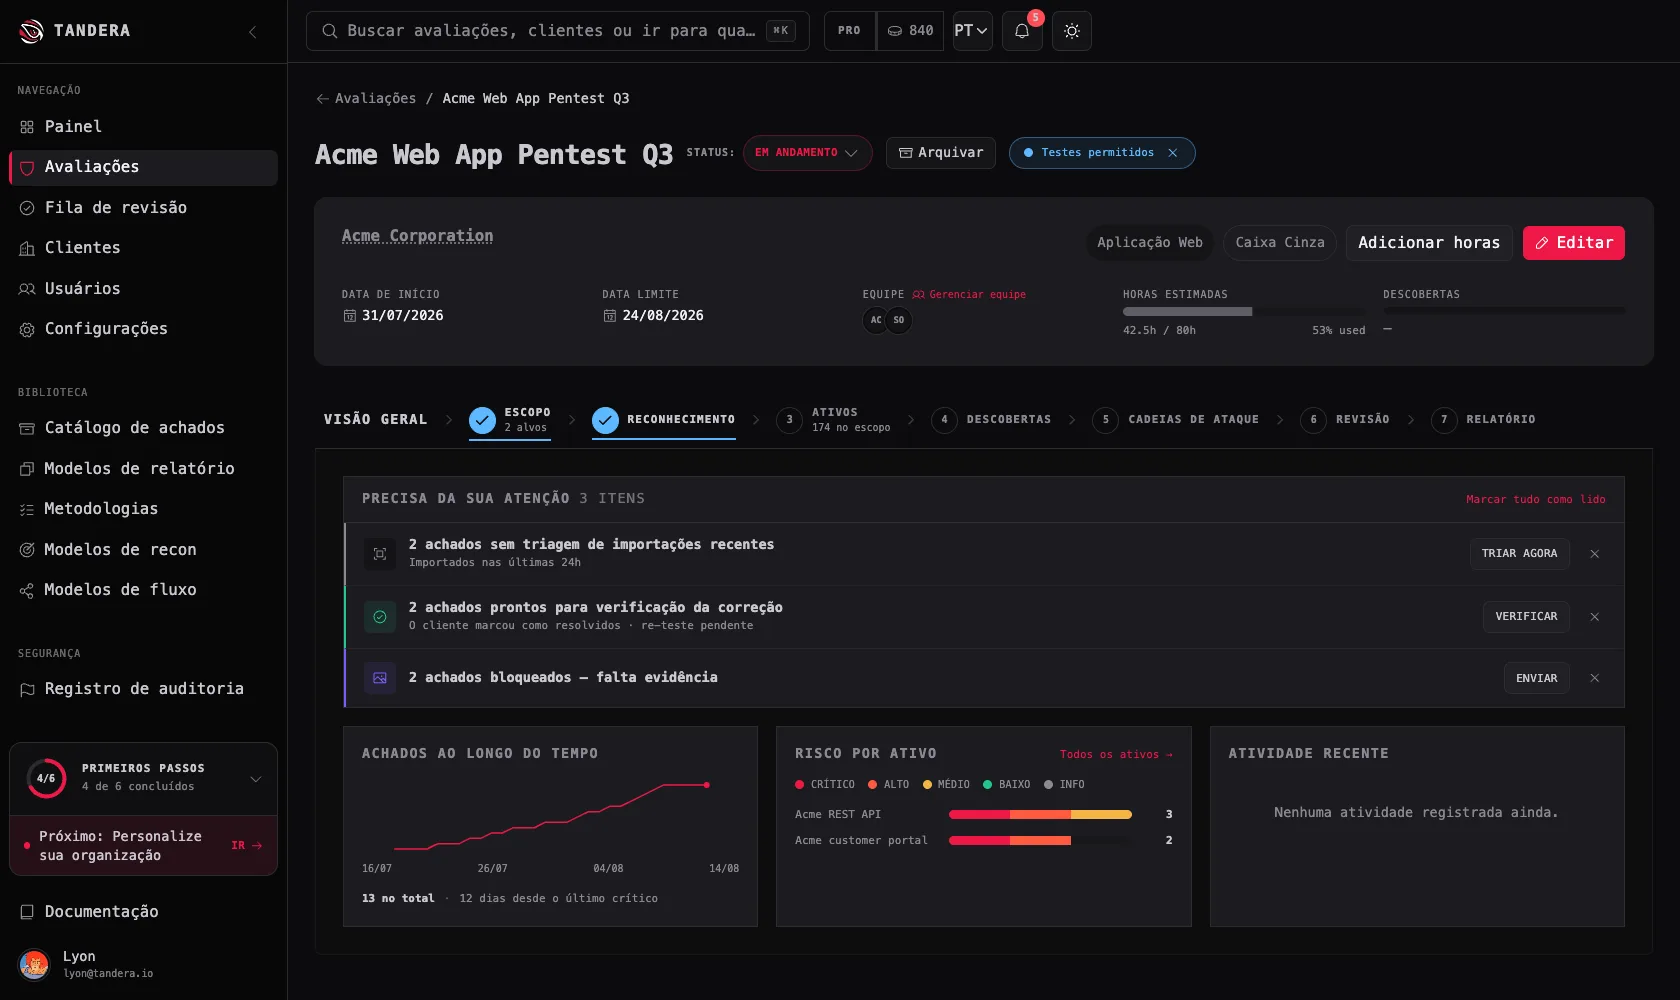Click the Verificar button

pyautogui.click(x=1526, y=617)
